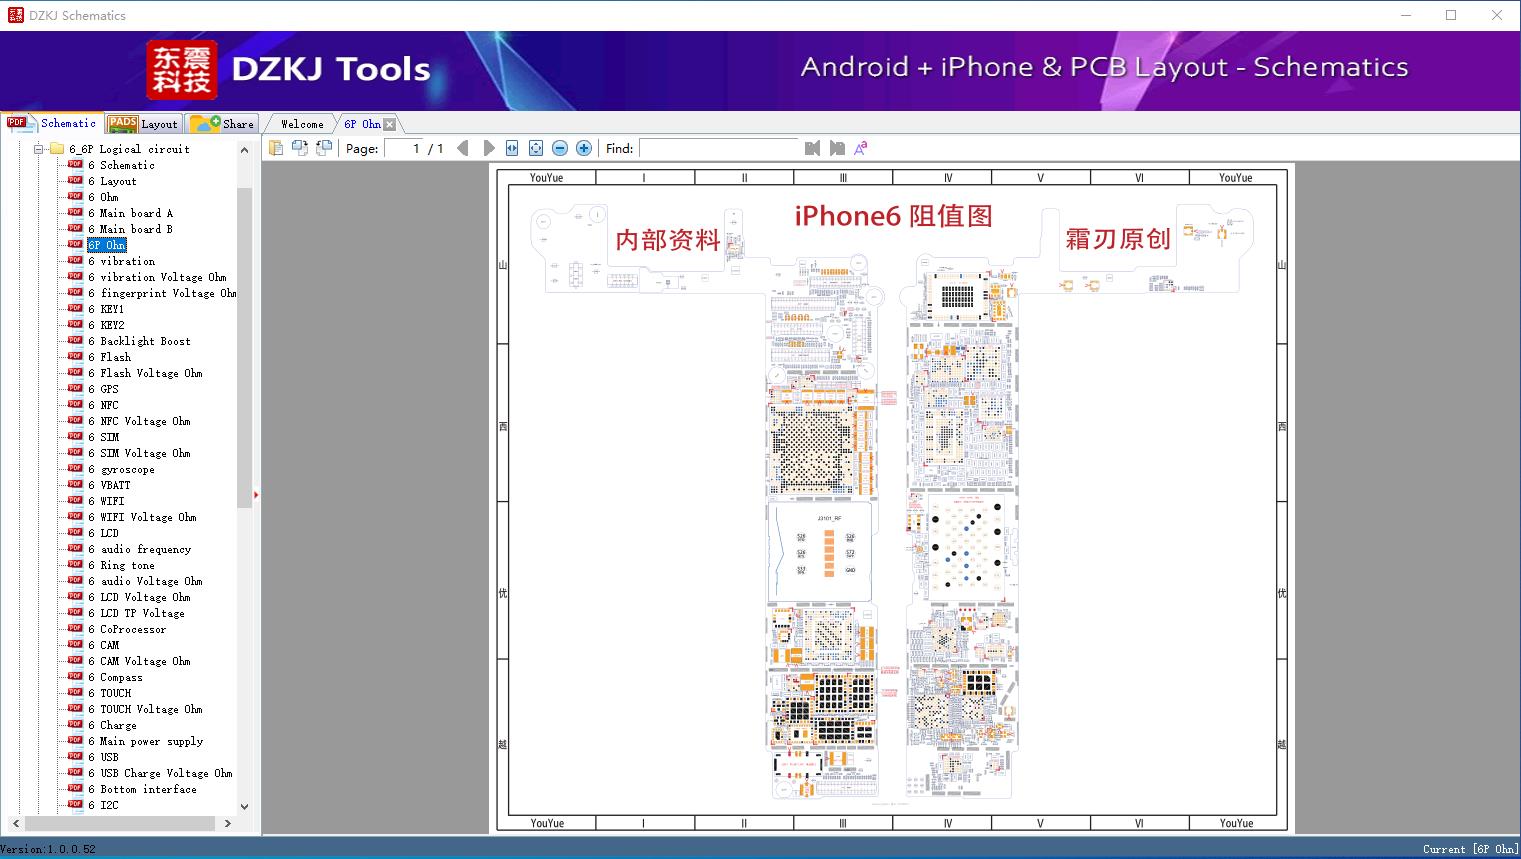Go to next page arrow

pyautogui.click(x=489, y=148)
